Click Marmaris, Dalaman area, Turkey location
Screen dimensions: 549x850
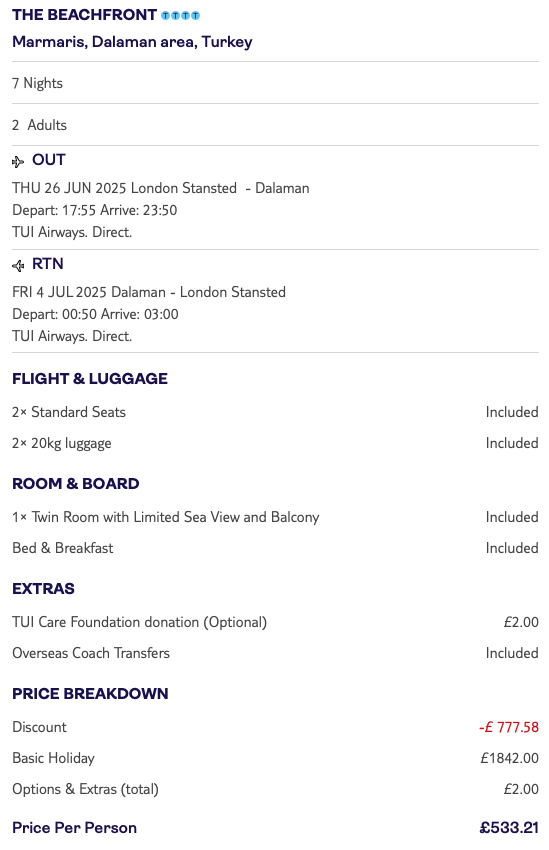[x=132, y=42]
